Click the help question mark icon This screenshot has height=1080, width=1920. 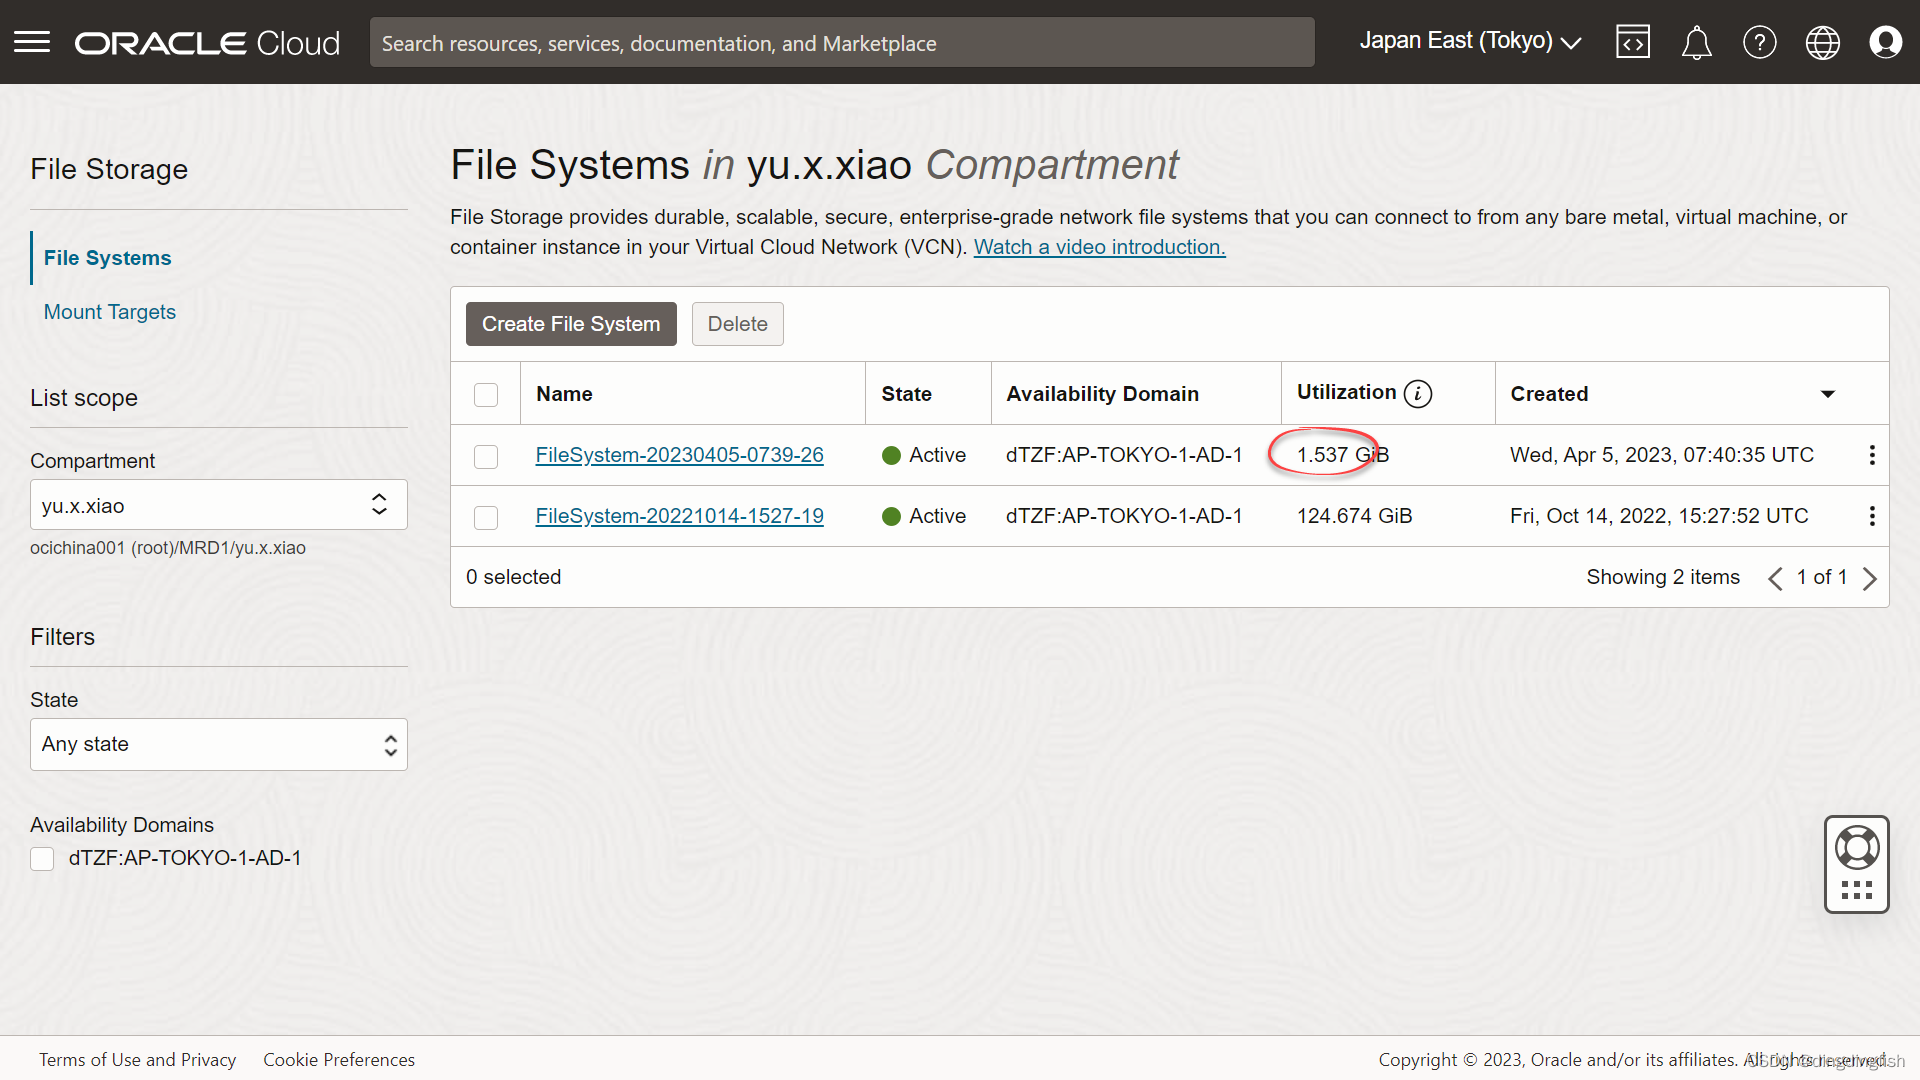tap(1759, 42)
